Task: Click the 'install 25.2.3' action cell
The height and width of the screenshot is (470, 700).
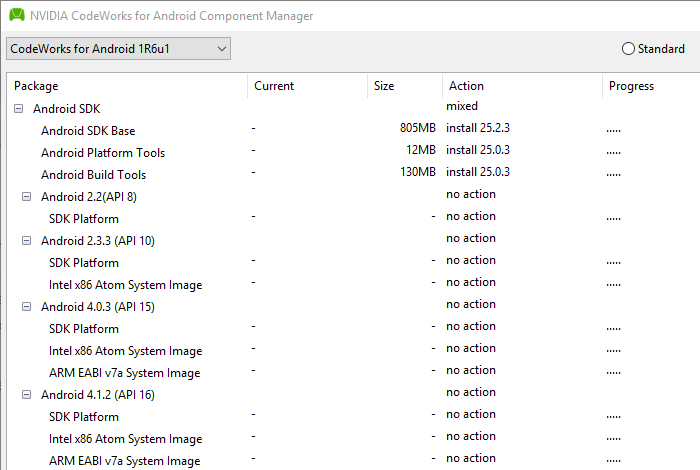Action: pos(478,128)
